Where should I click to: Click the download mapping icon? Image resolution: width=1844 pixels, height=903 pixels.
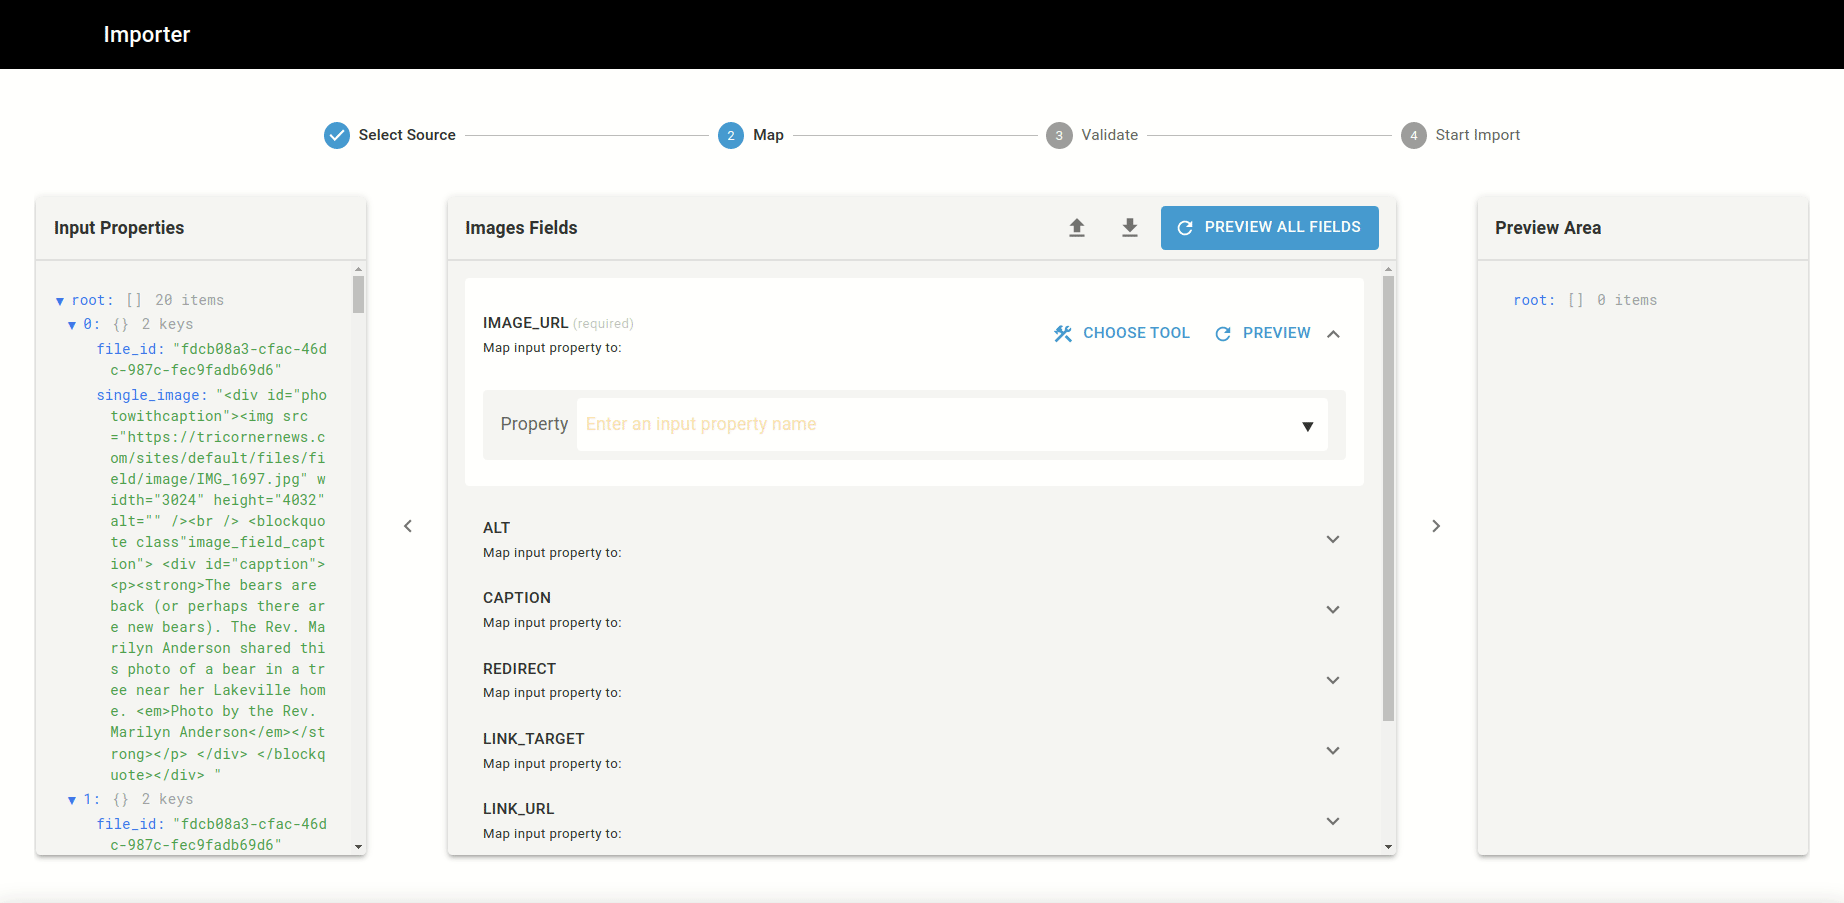[x=1130, y=228]
